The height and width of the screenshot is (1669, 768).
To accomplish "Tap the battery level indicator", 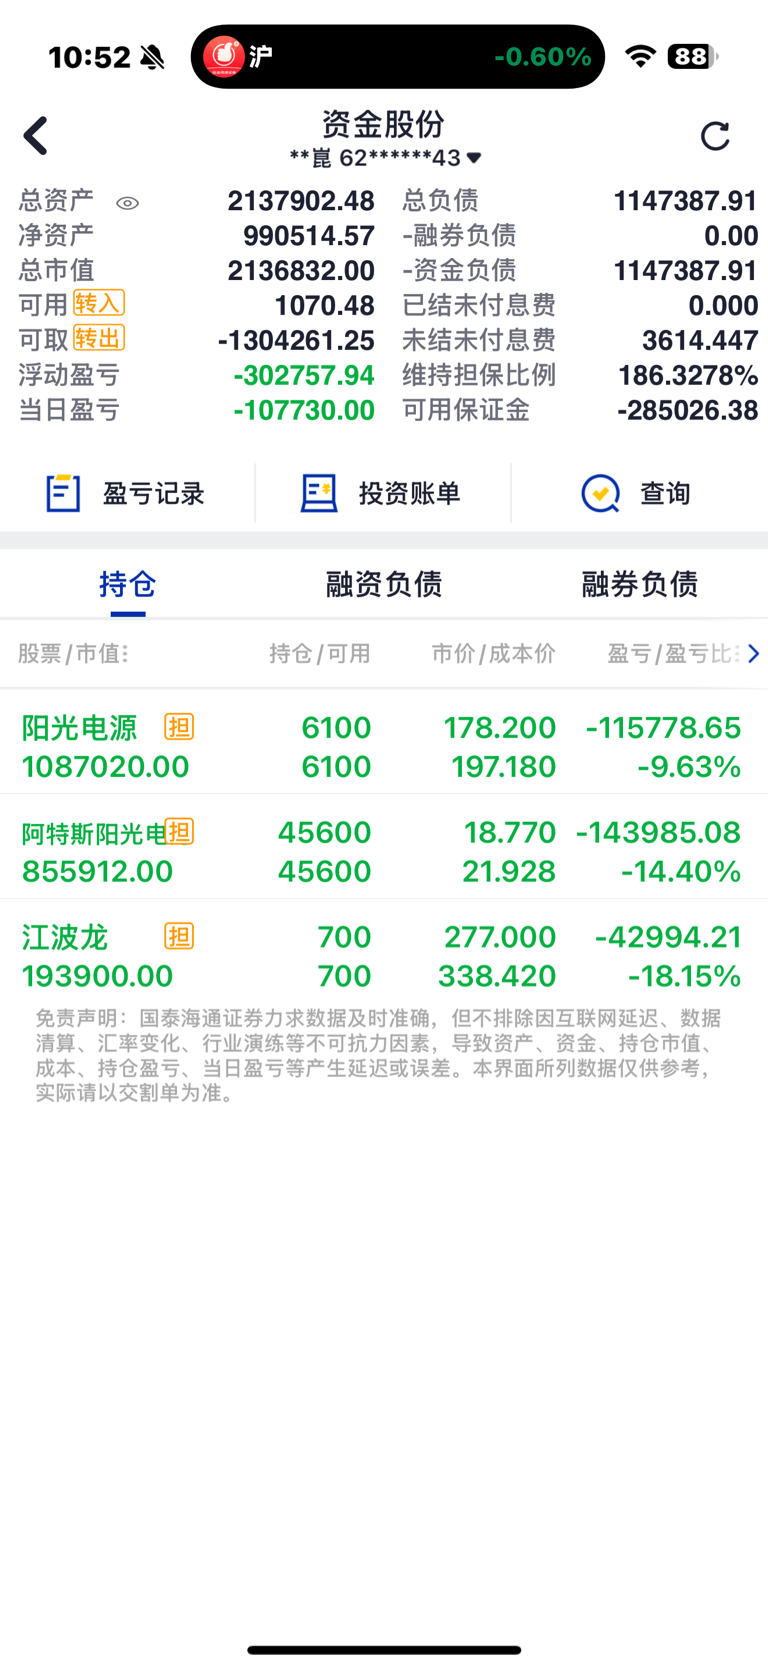I will (692, 56).
